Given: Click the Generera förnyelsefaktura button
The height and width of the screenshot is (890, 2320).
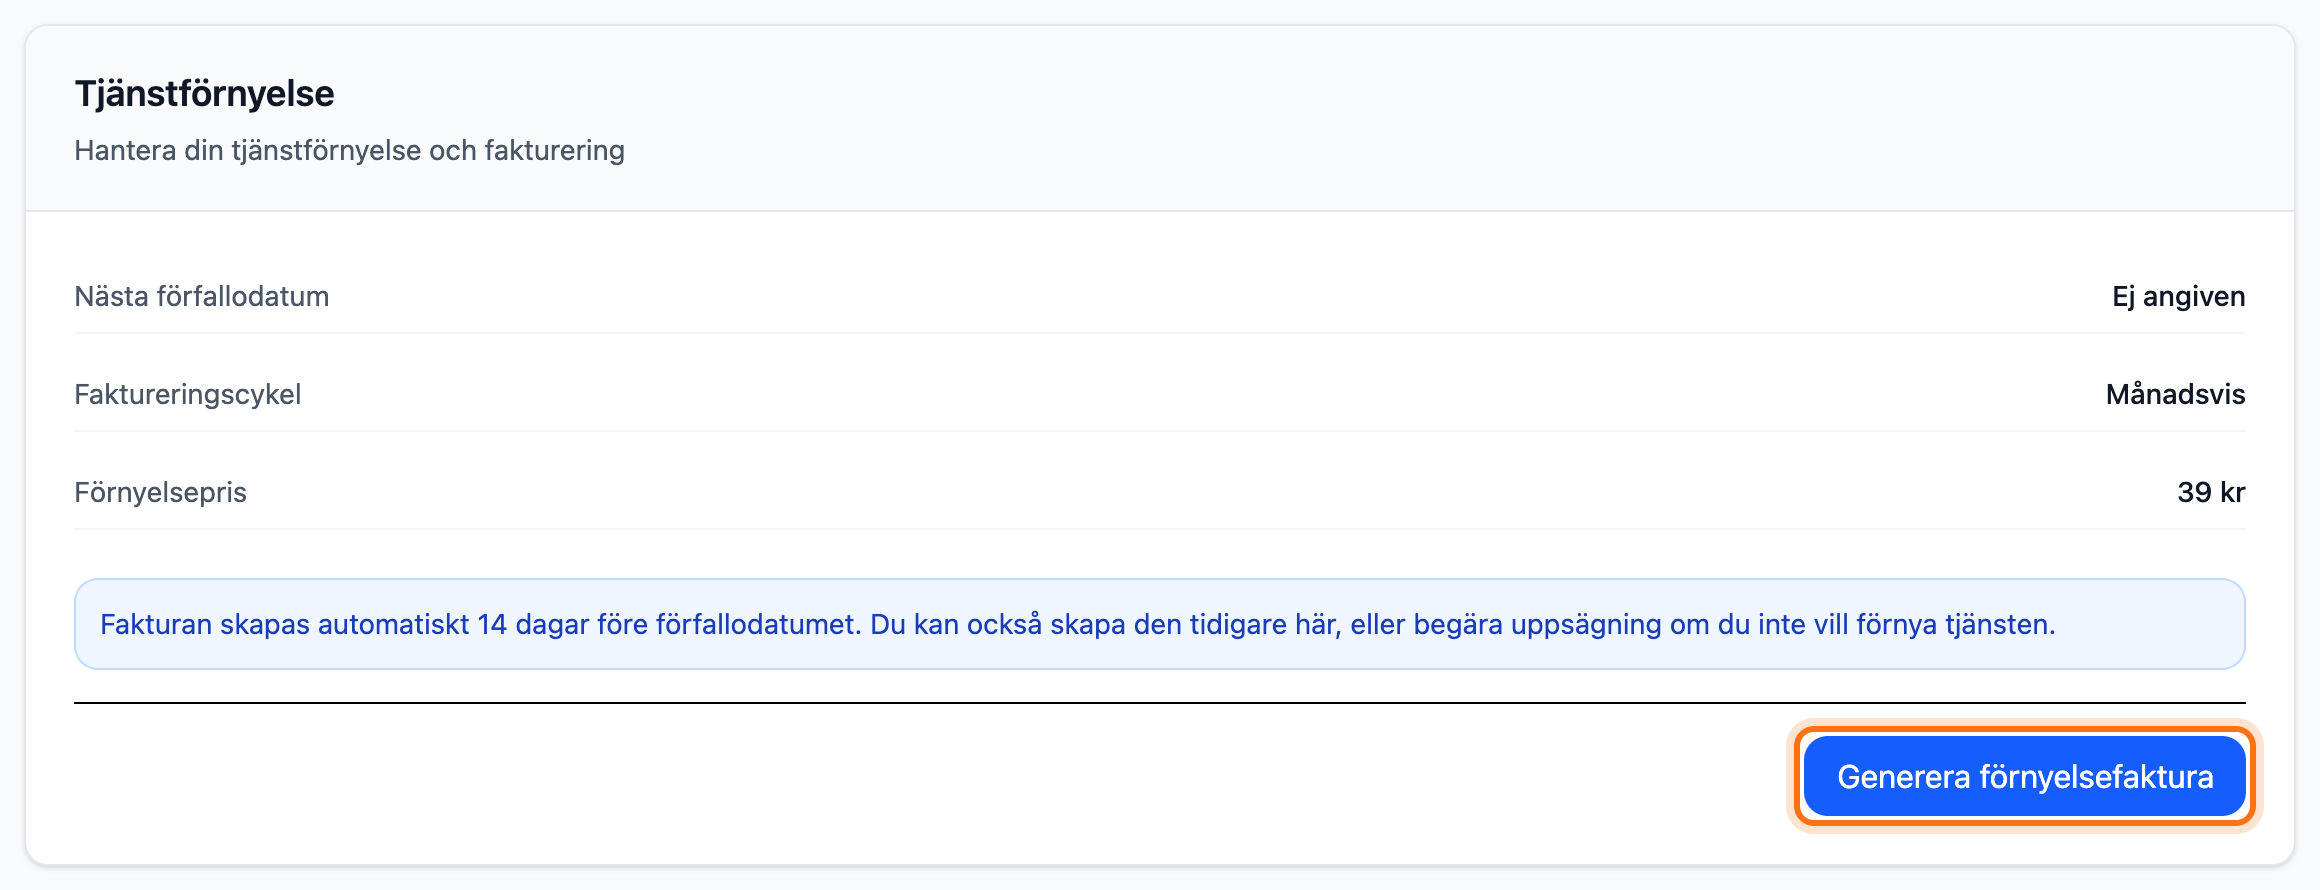Looking at the screenshot, I should click(x=2025, y=777).
